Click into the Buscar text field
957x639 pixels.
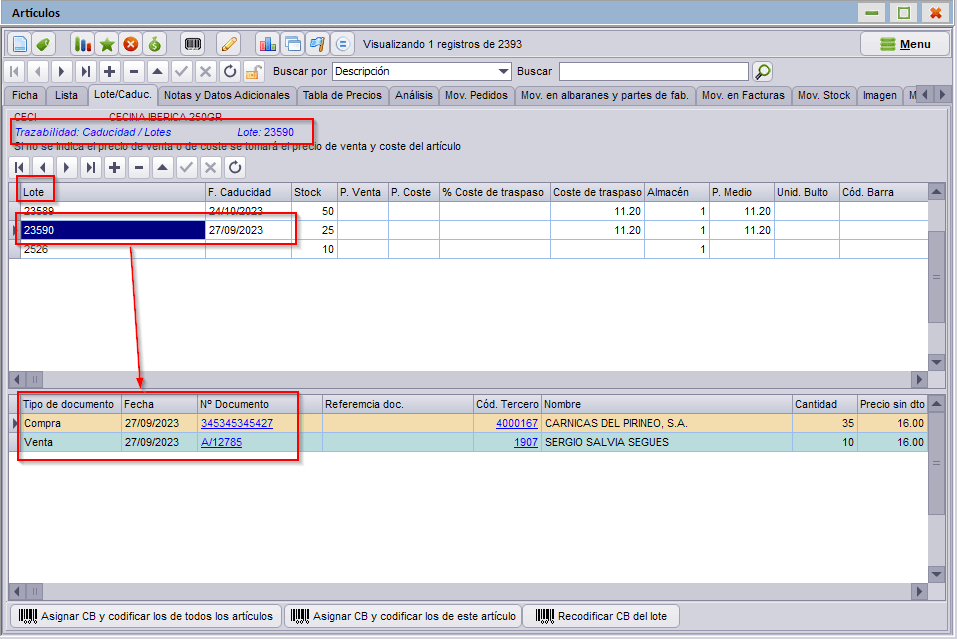click(654, 71)
